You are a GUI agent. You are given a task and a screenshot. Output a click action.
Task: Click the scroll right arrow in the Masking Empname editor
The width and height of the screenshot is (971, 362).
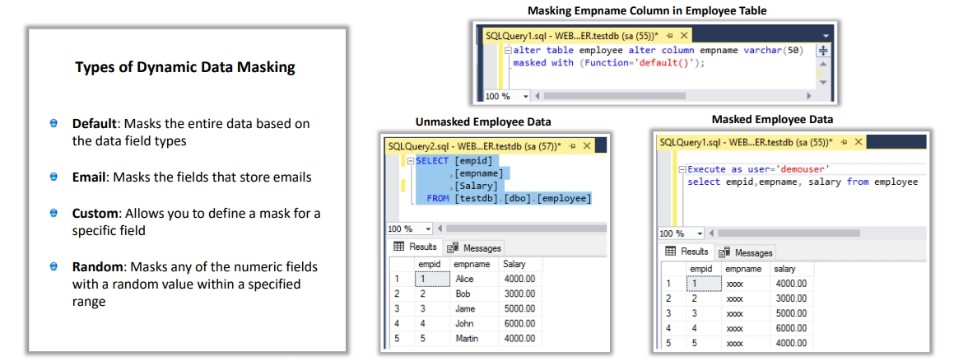pyautogui.click(x=809, y=96)
